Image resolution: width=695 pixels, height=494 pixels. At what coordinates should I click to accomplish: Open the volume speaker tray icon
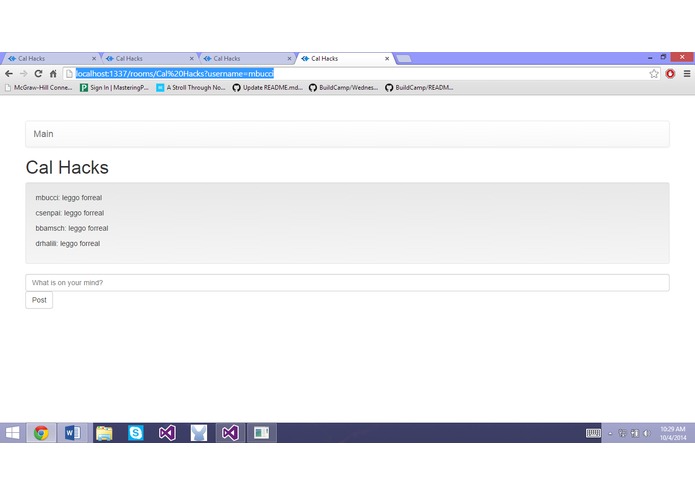pos(647,433)
